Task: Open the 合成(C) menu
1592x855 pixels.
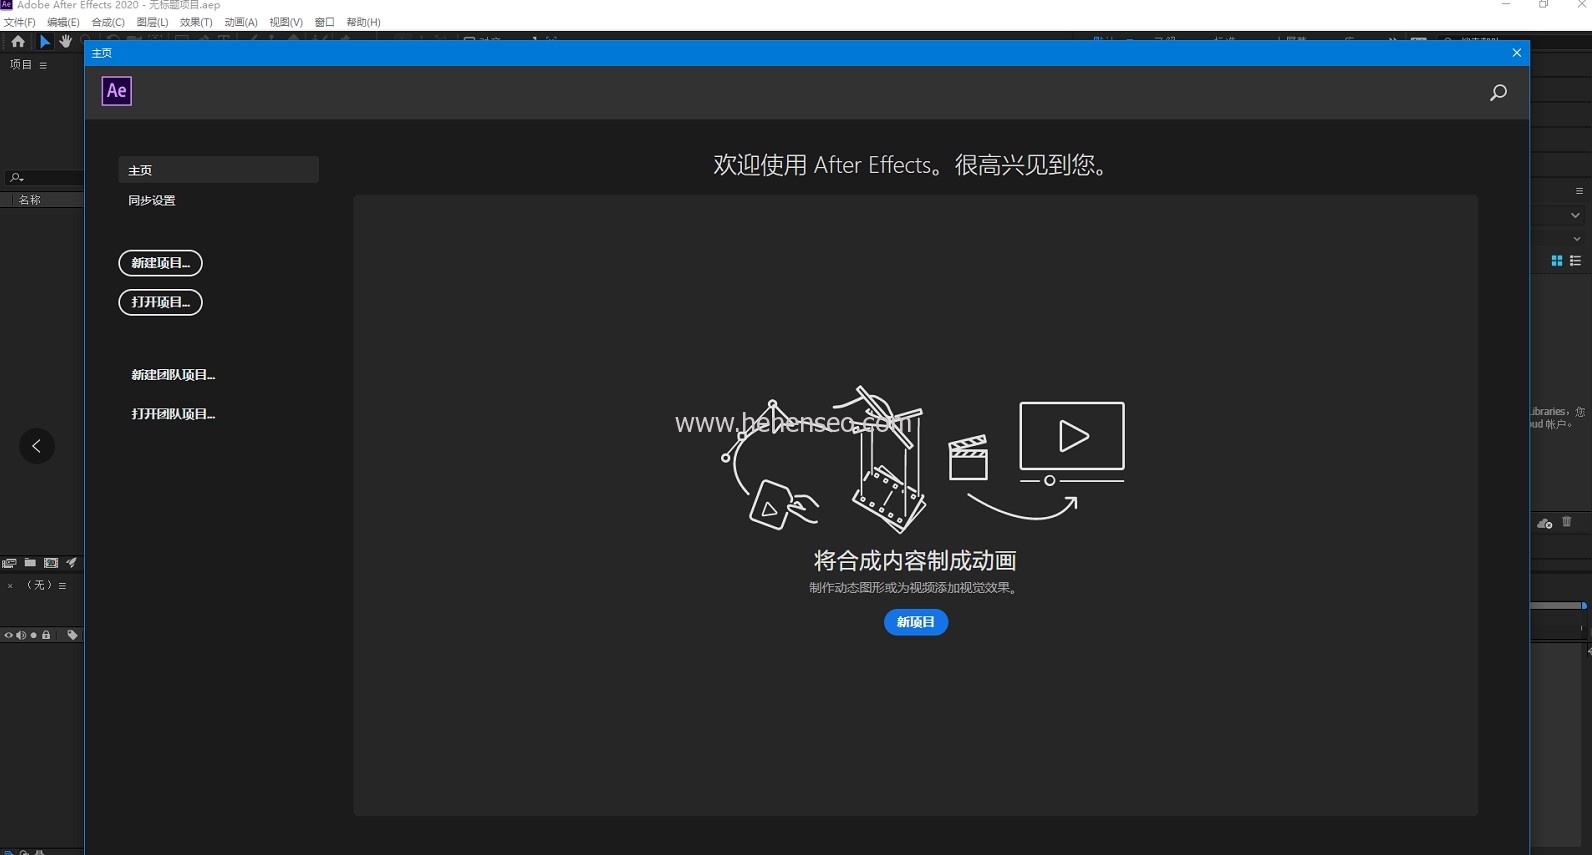Action: 108,22
